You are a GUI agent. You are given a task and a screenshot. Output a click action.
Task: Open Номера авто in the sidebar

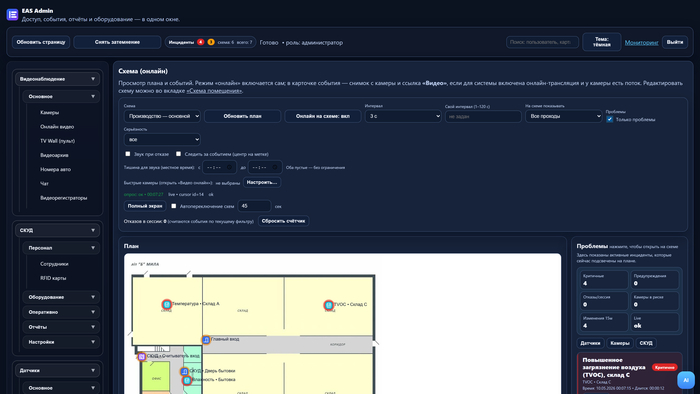55,170
